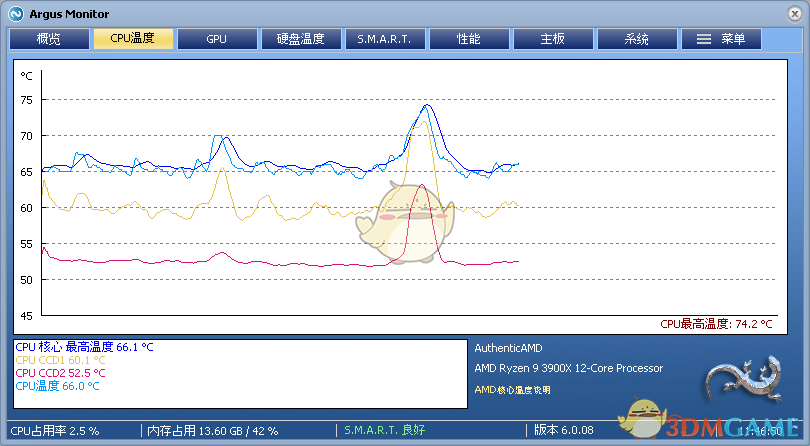Click the S.M.A.R.T. 良好 status indicator
Image resolution: width=810 pixels, height=446 pixels.
tap(385, 430)
